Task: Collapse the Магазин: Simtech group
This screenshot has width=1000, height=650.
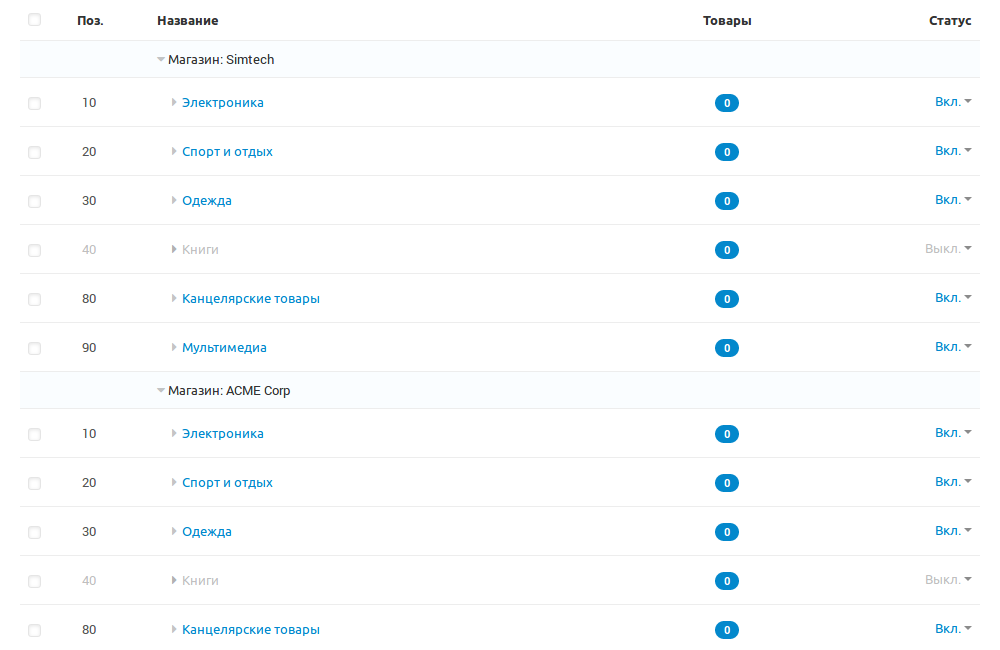Action: [x=161, y=60]
